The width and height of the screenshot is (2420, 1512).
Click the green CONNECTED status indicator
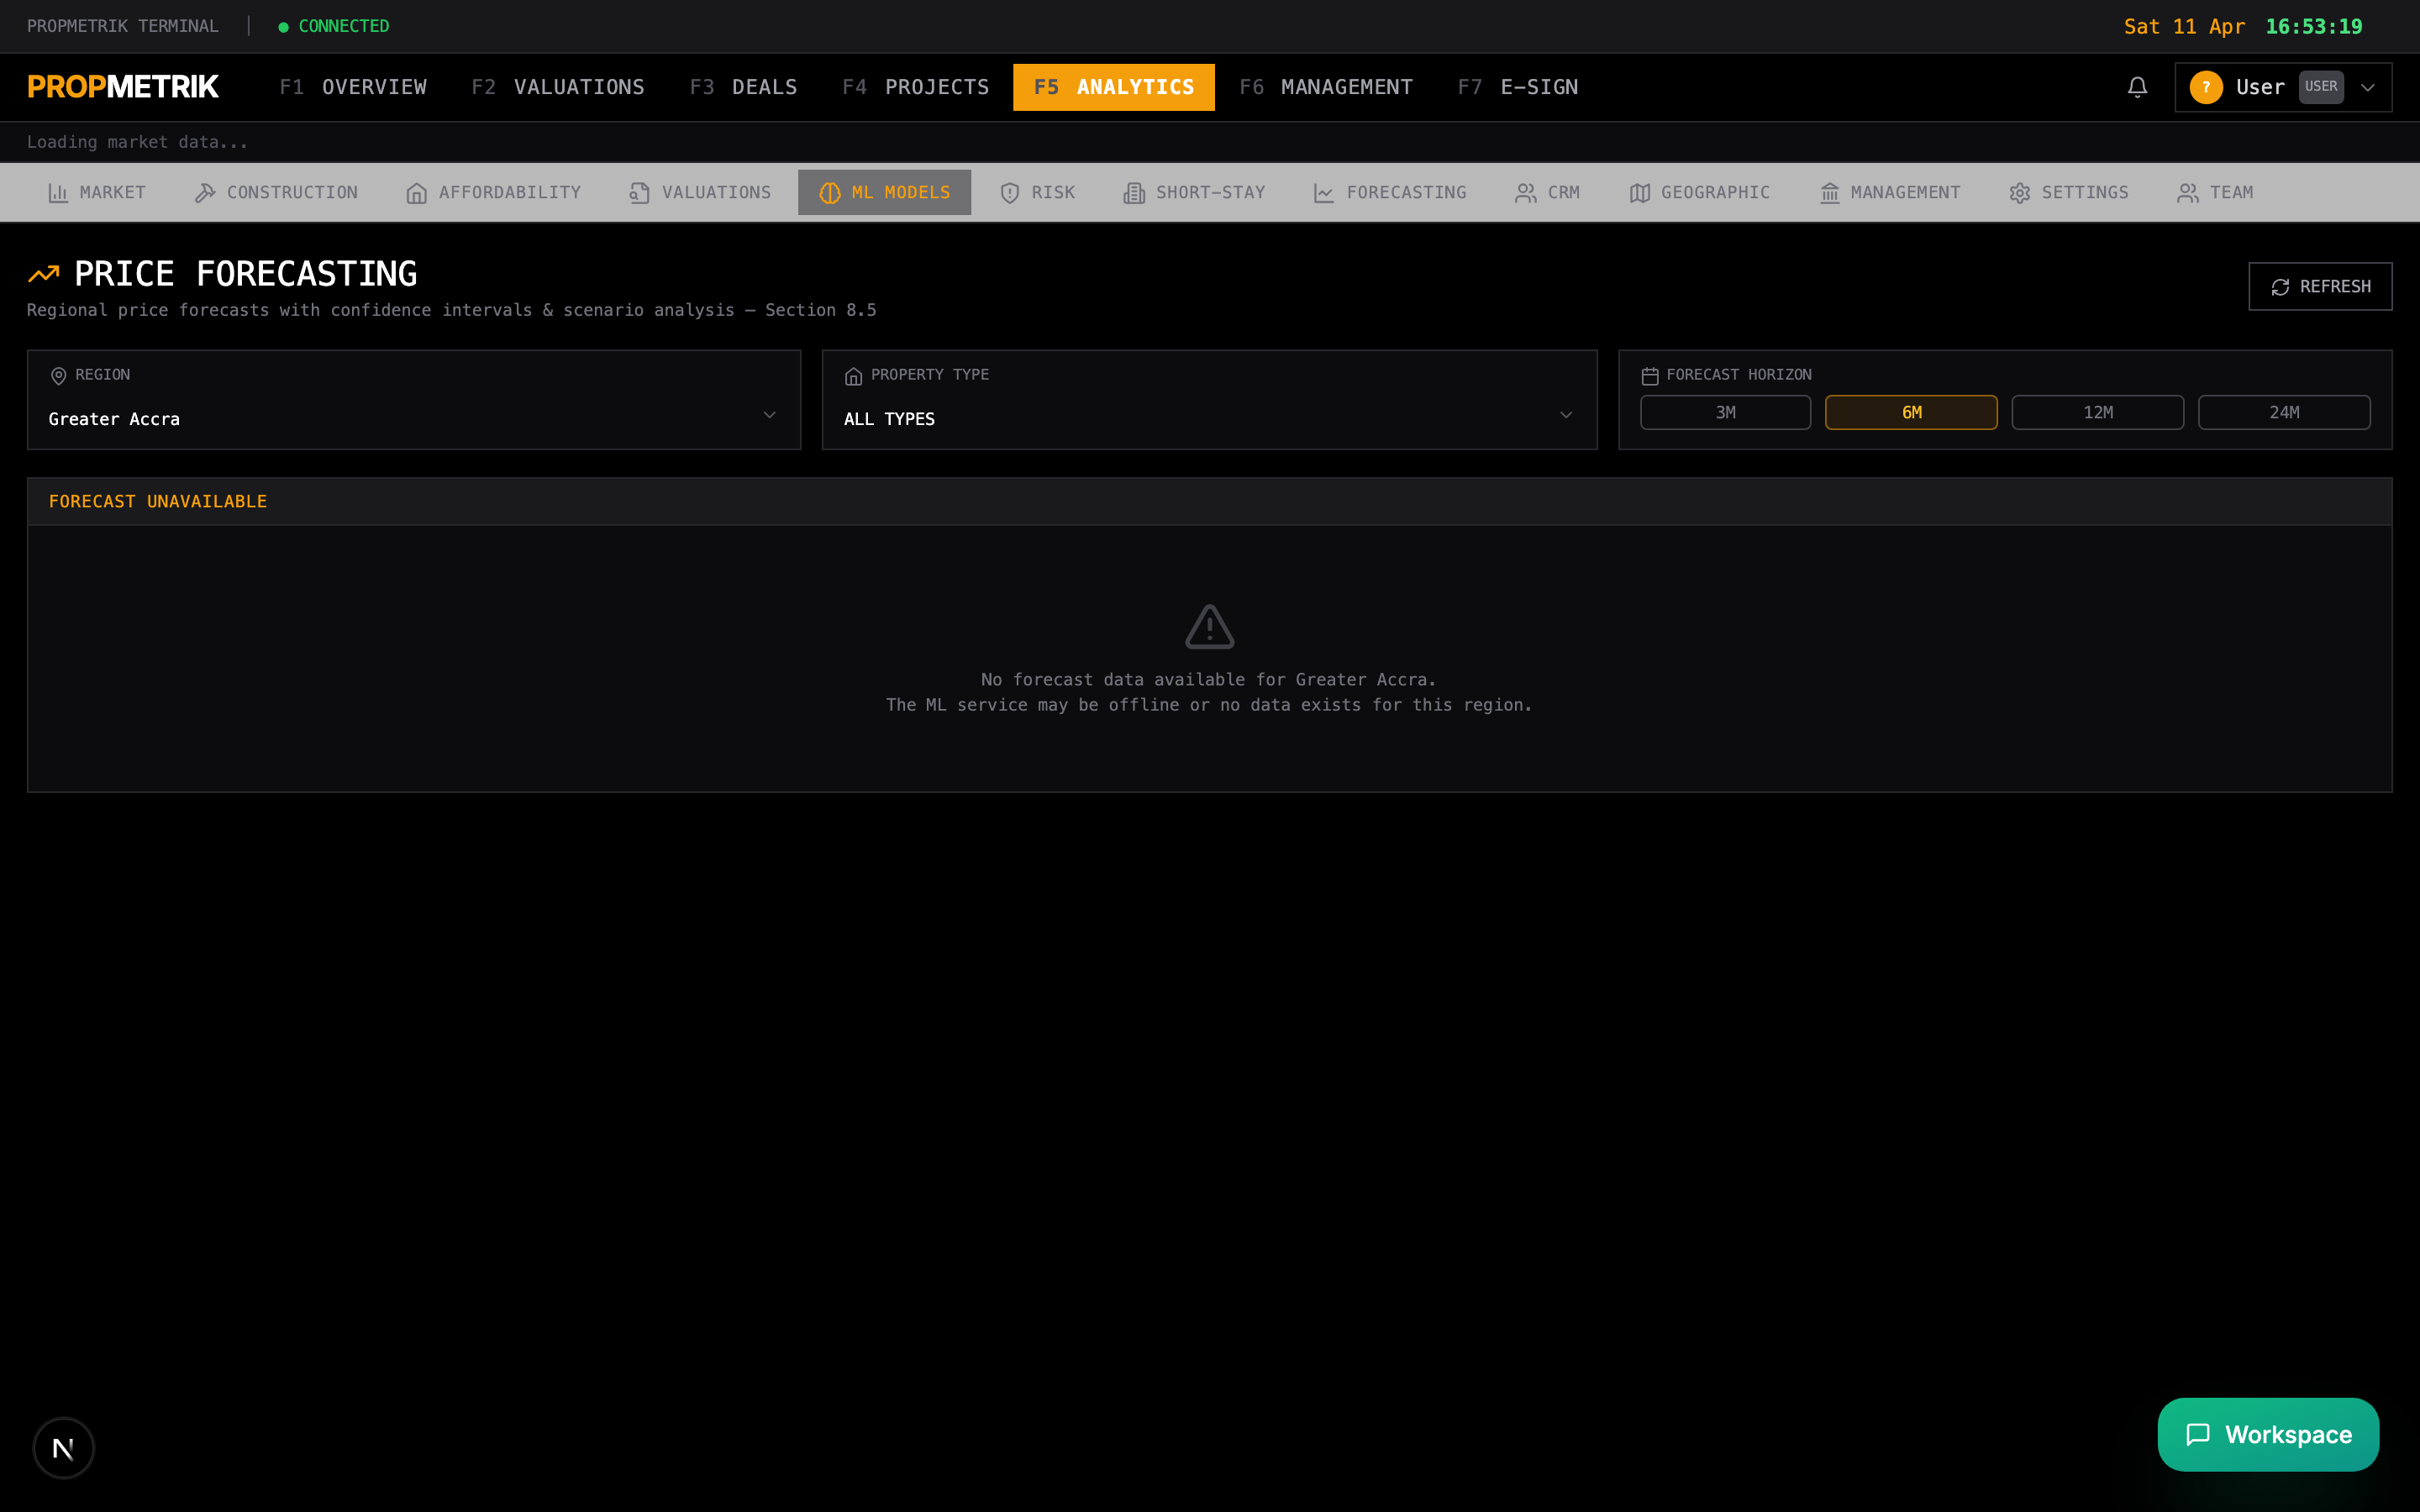pos(334,26)
